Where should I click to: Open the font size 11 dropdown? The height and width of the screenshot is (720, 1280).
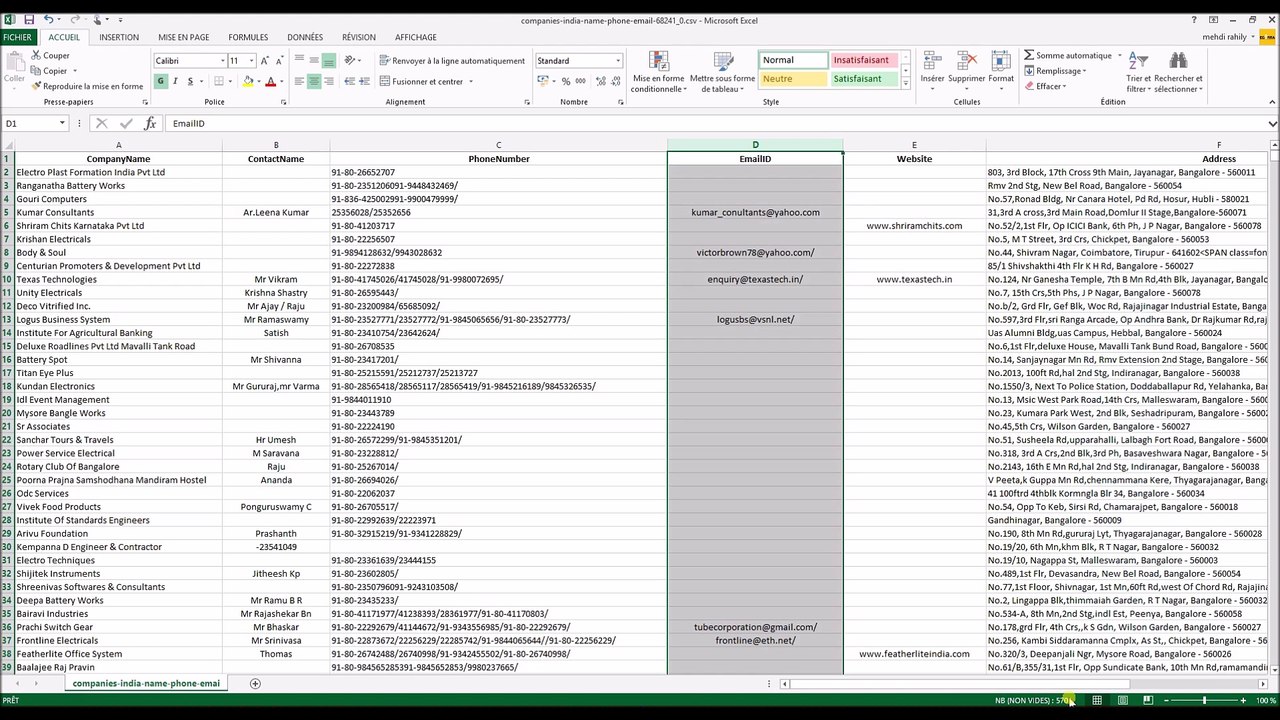point(251,61)
